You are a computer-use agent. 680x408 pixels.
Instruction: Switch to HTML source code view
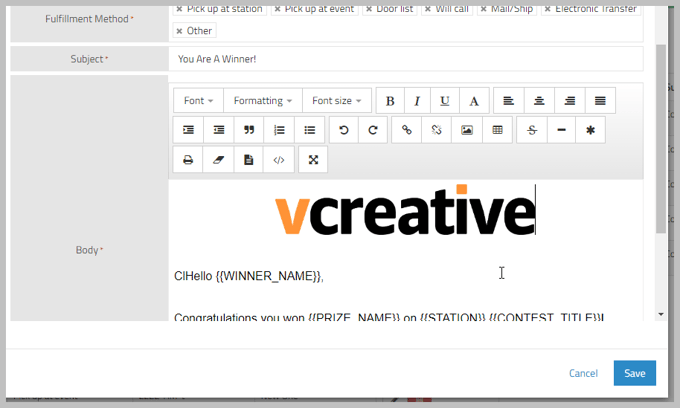[278, 160]
